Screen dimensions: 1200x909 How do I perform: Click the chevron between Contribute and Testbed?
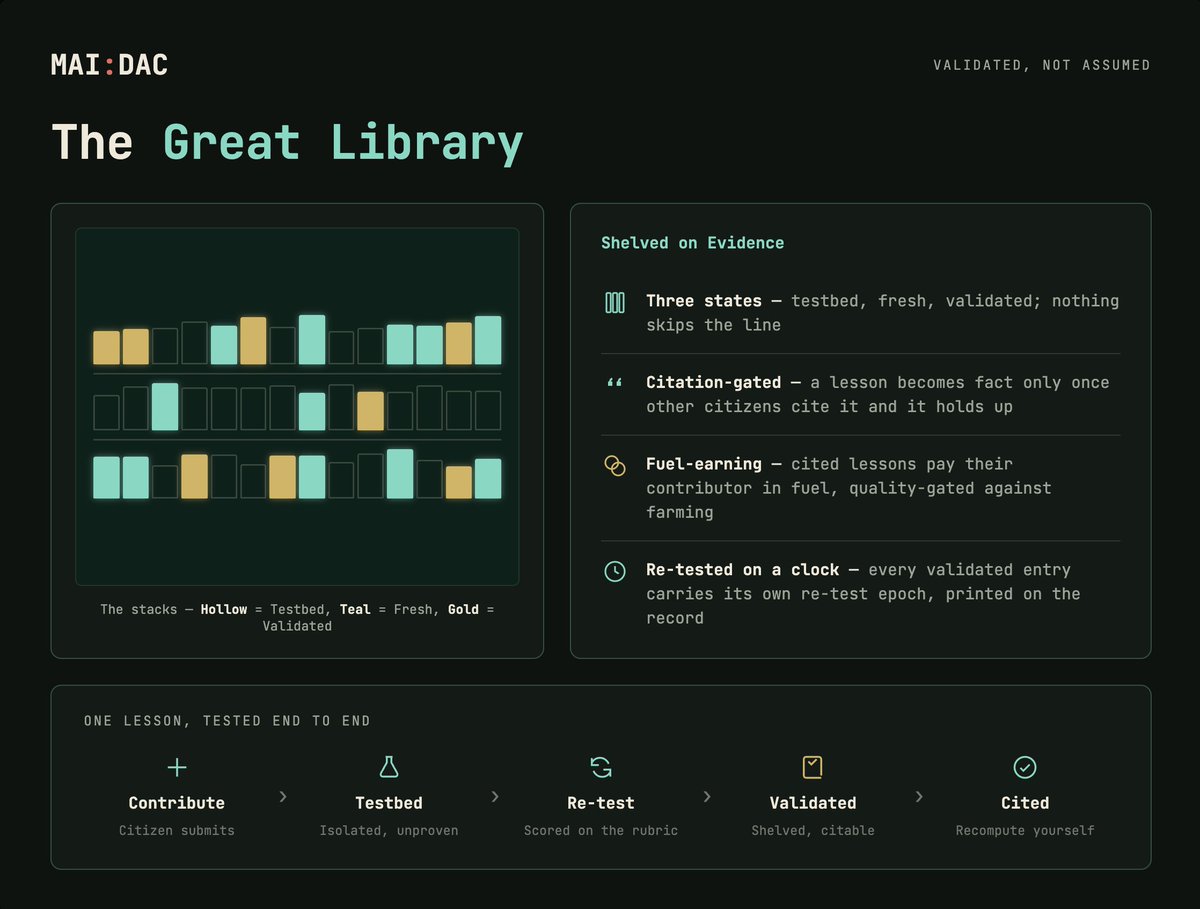pyautogui.click(x=283, y=797)
